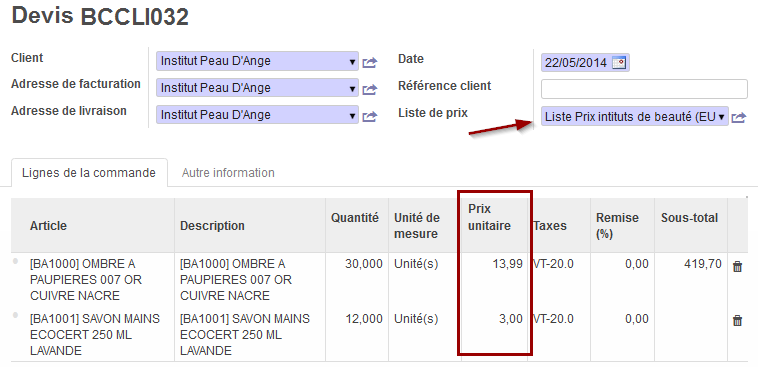The height and width of the screenshot is (367, 758).
Task: Open external link icon beside Liste de prix
Action: click(x=739, y=117)
